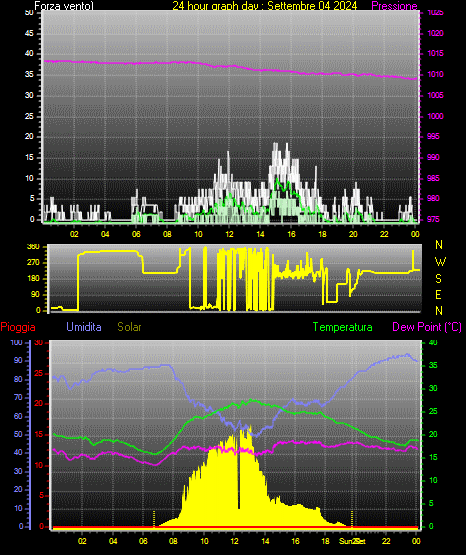The width and height of the screenshot is (466, 555).
Task: Click the green 25 on the temperature axis
Action: 433,411
